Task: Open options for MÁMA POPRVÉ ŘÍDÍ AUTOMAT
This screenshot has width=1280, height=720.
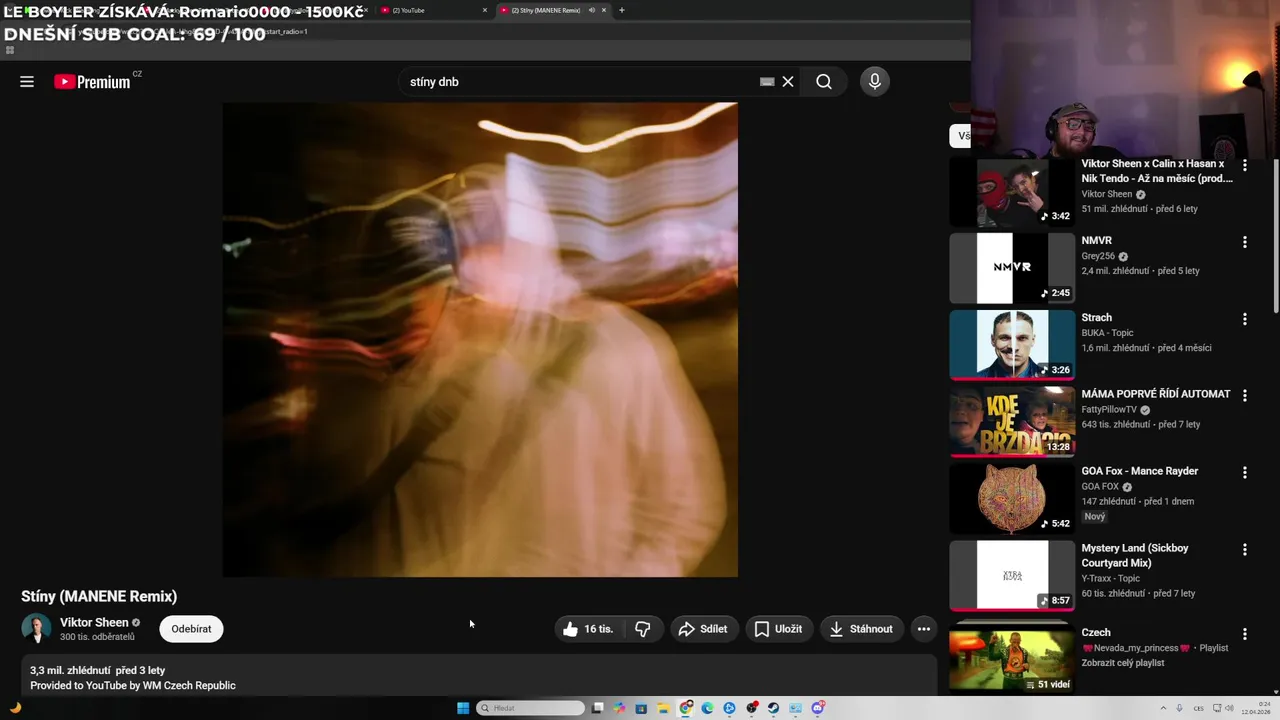Action: [x=1245, y=396]
